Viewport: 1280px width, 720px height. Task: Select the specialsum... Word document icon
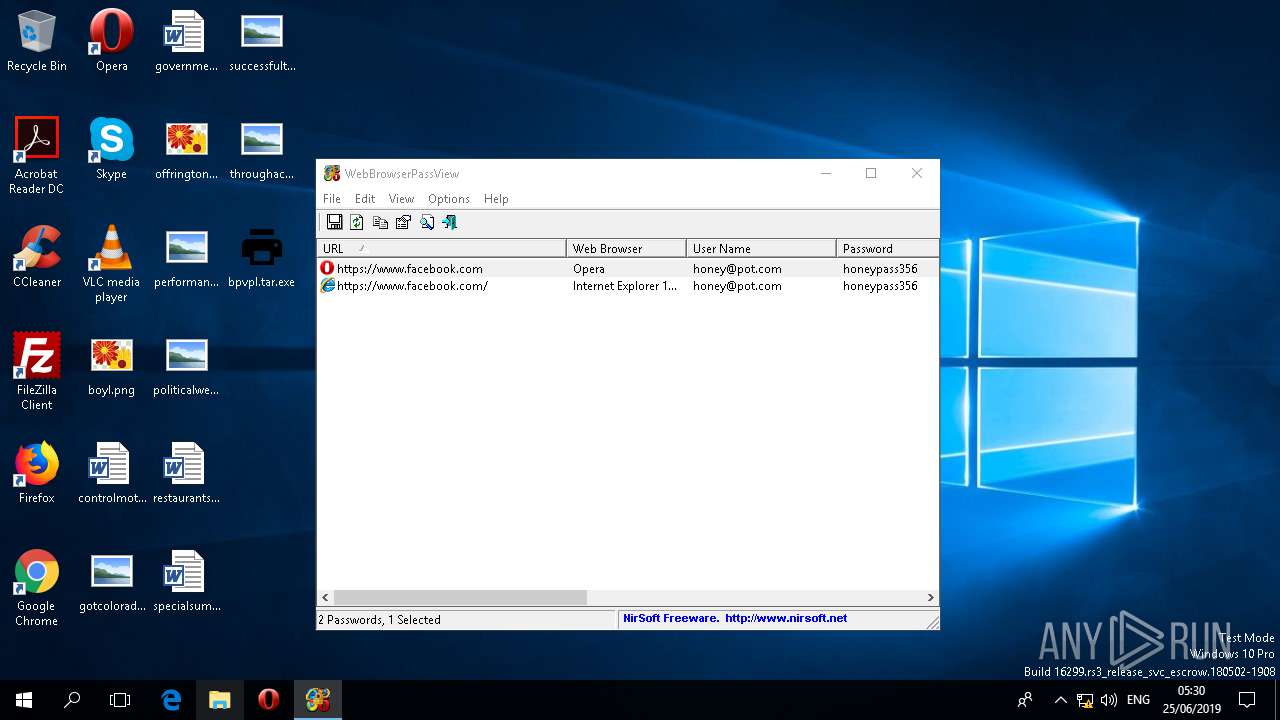186,580
